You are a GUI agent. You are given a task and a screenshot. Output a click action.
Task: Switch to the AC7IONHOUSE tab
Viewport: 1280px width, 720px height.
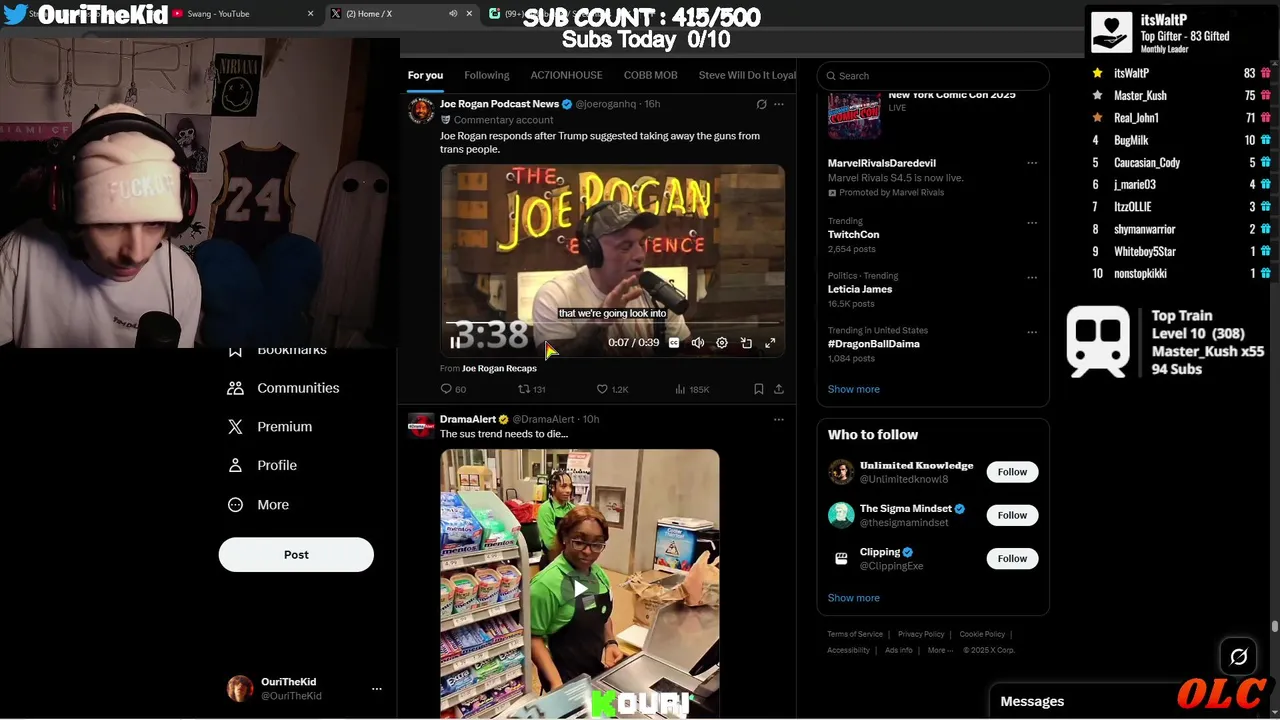point(566,75)
